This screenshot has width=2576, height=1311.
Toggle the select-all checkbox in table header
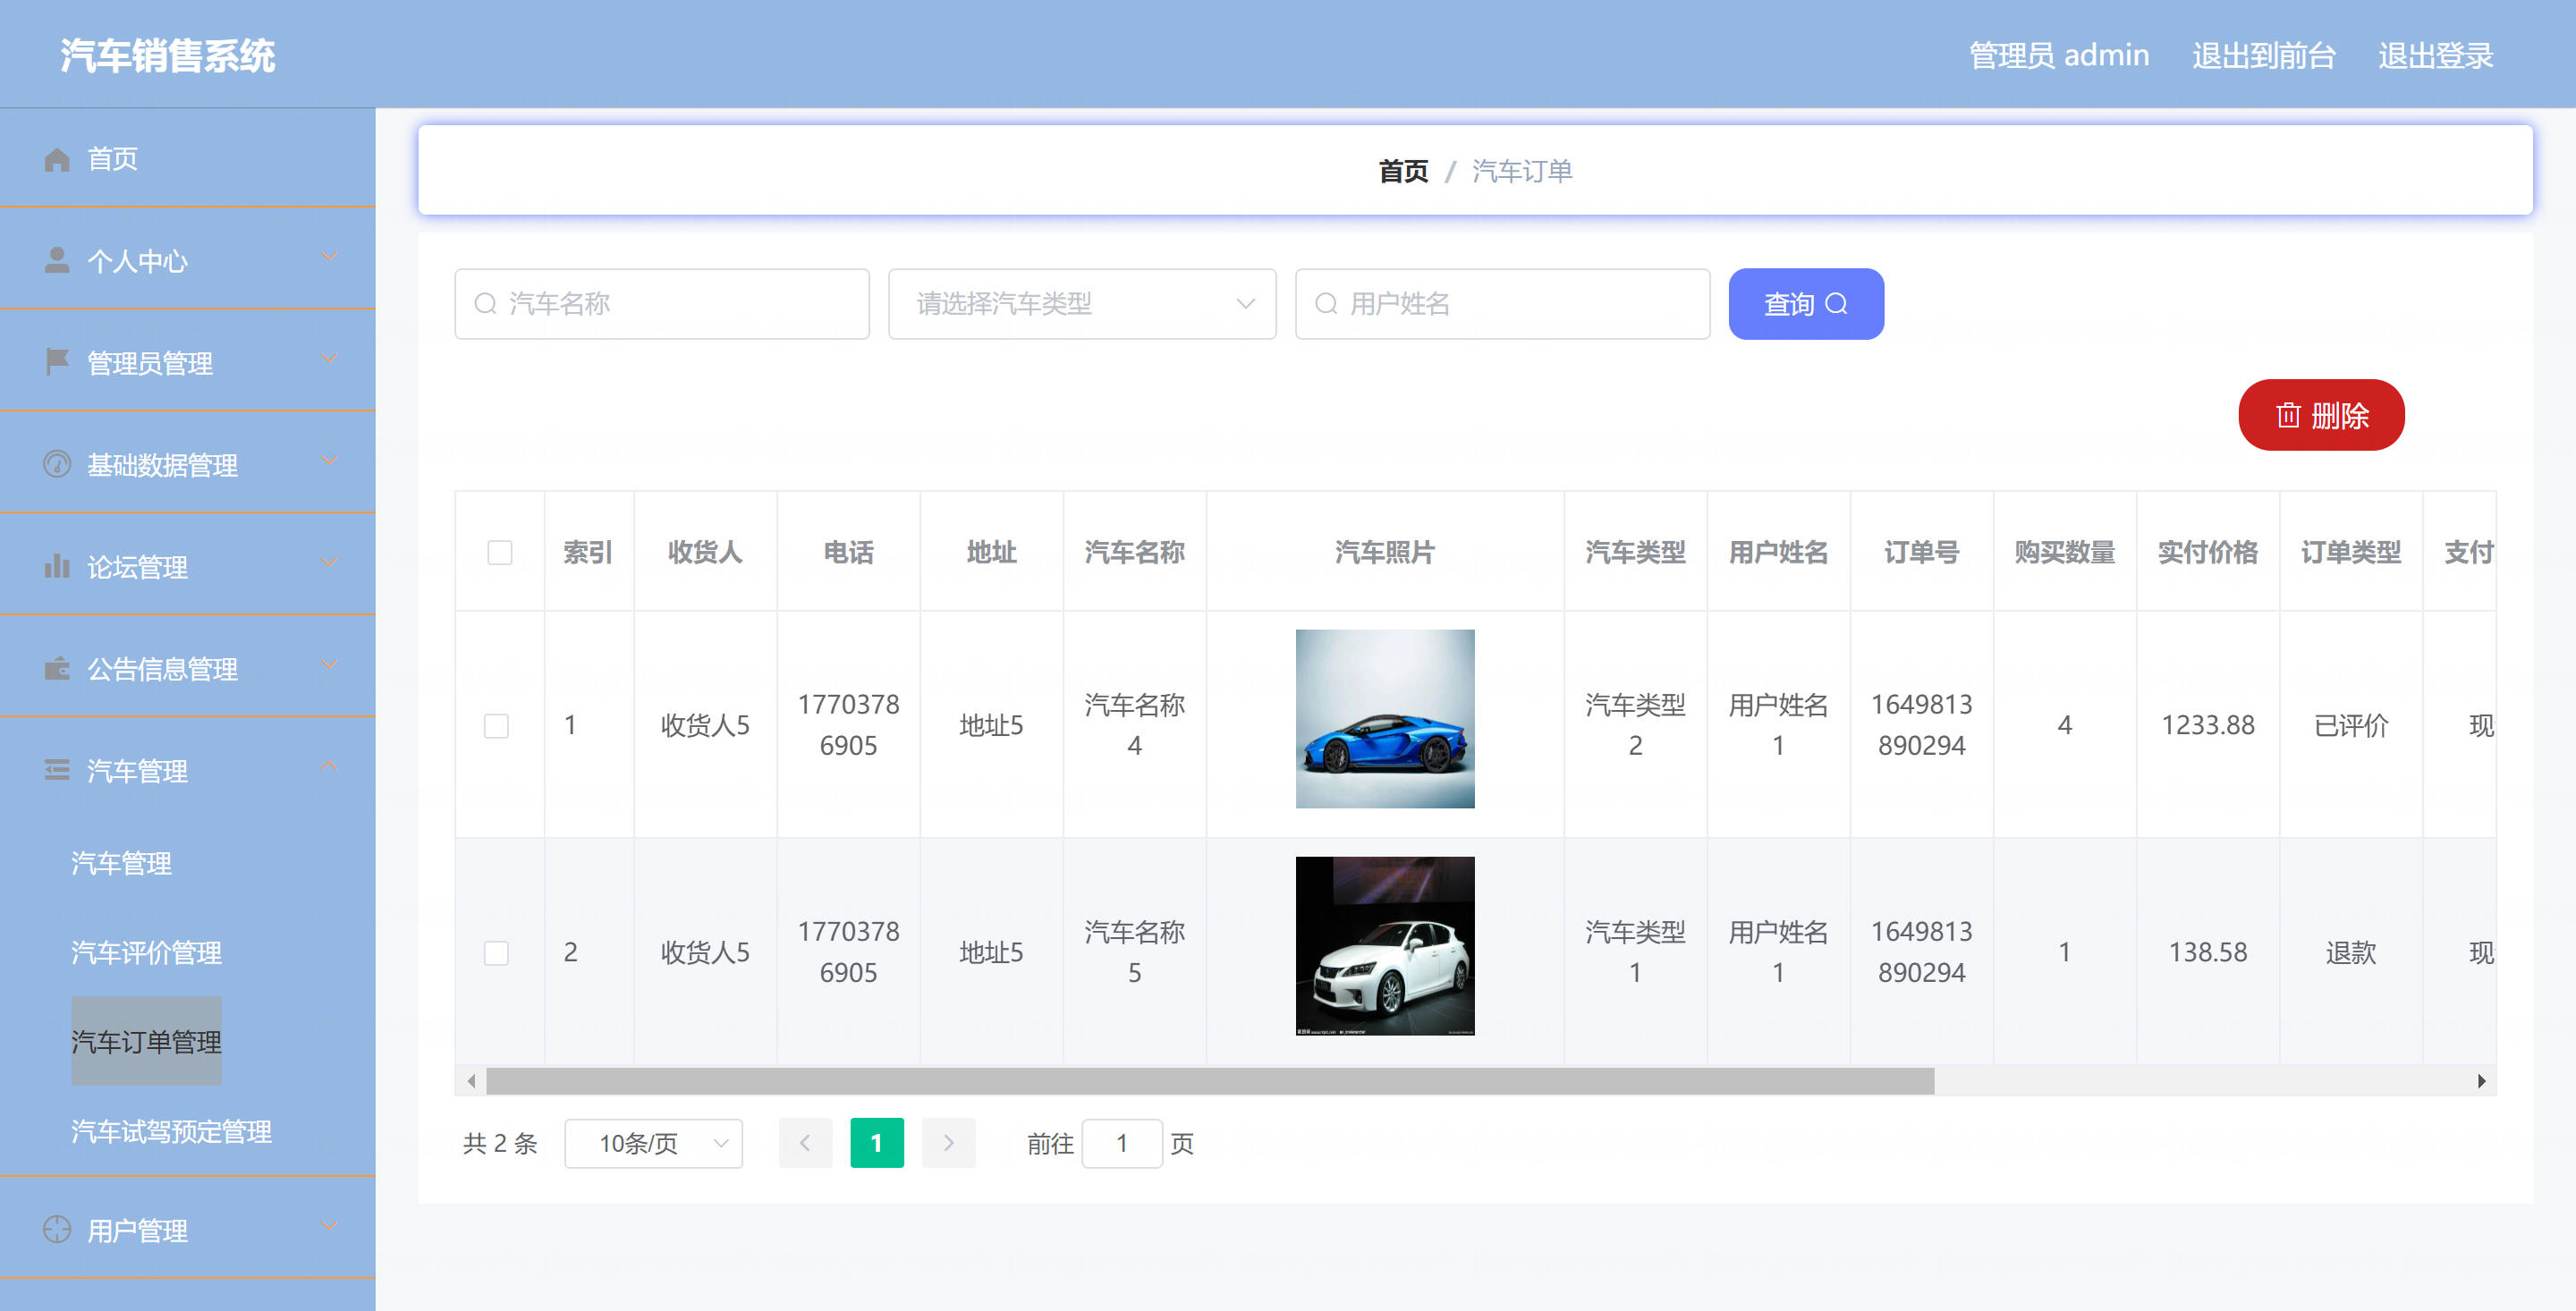coord(500,552)
